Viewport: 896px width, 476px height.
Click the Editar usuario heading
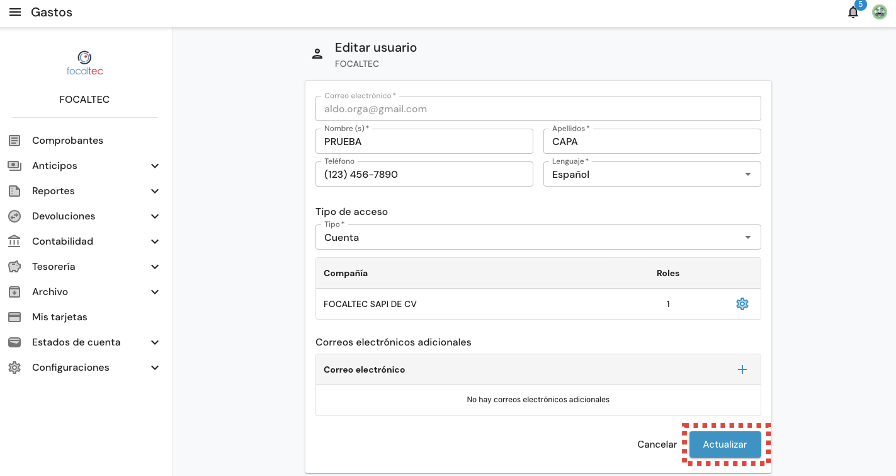point(375,47)
